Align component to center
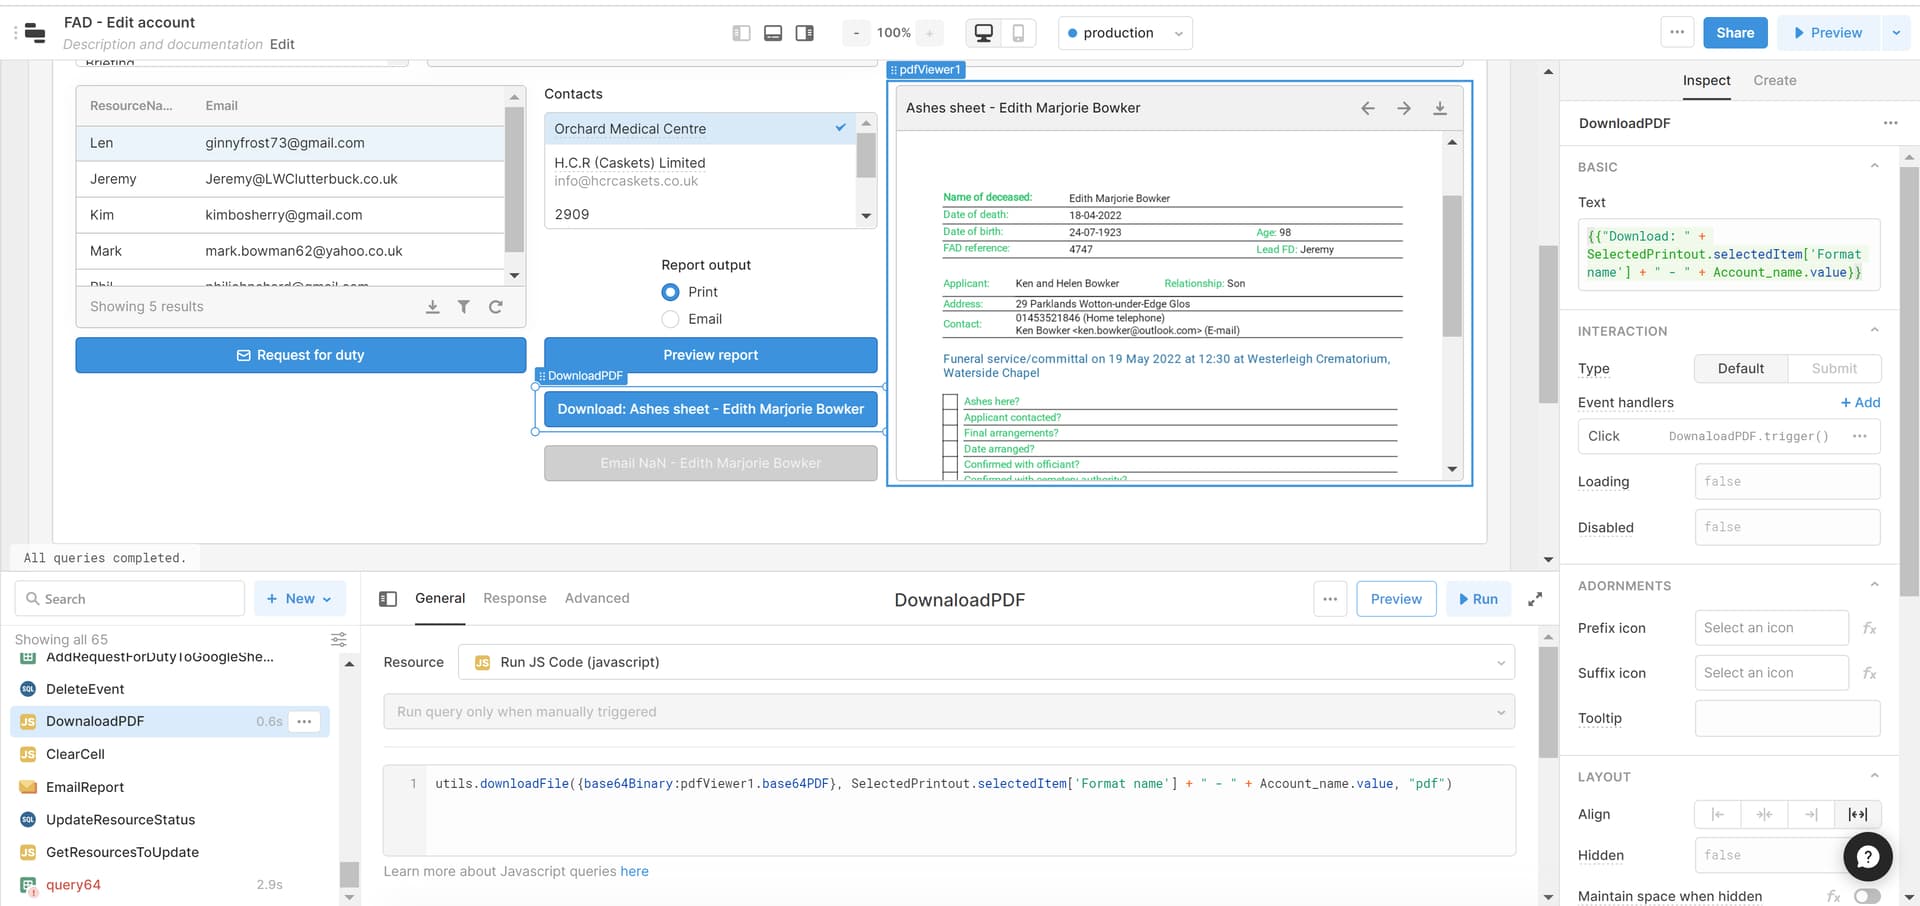This screenshot has height=906, width=1920. click(x=1764, y=814)
